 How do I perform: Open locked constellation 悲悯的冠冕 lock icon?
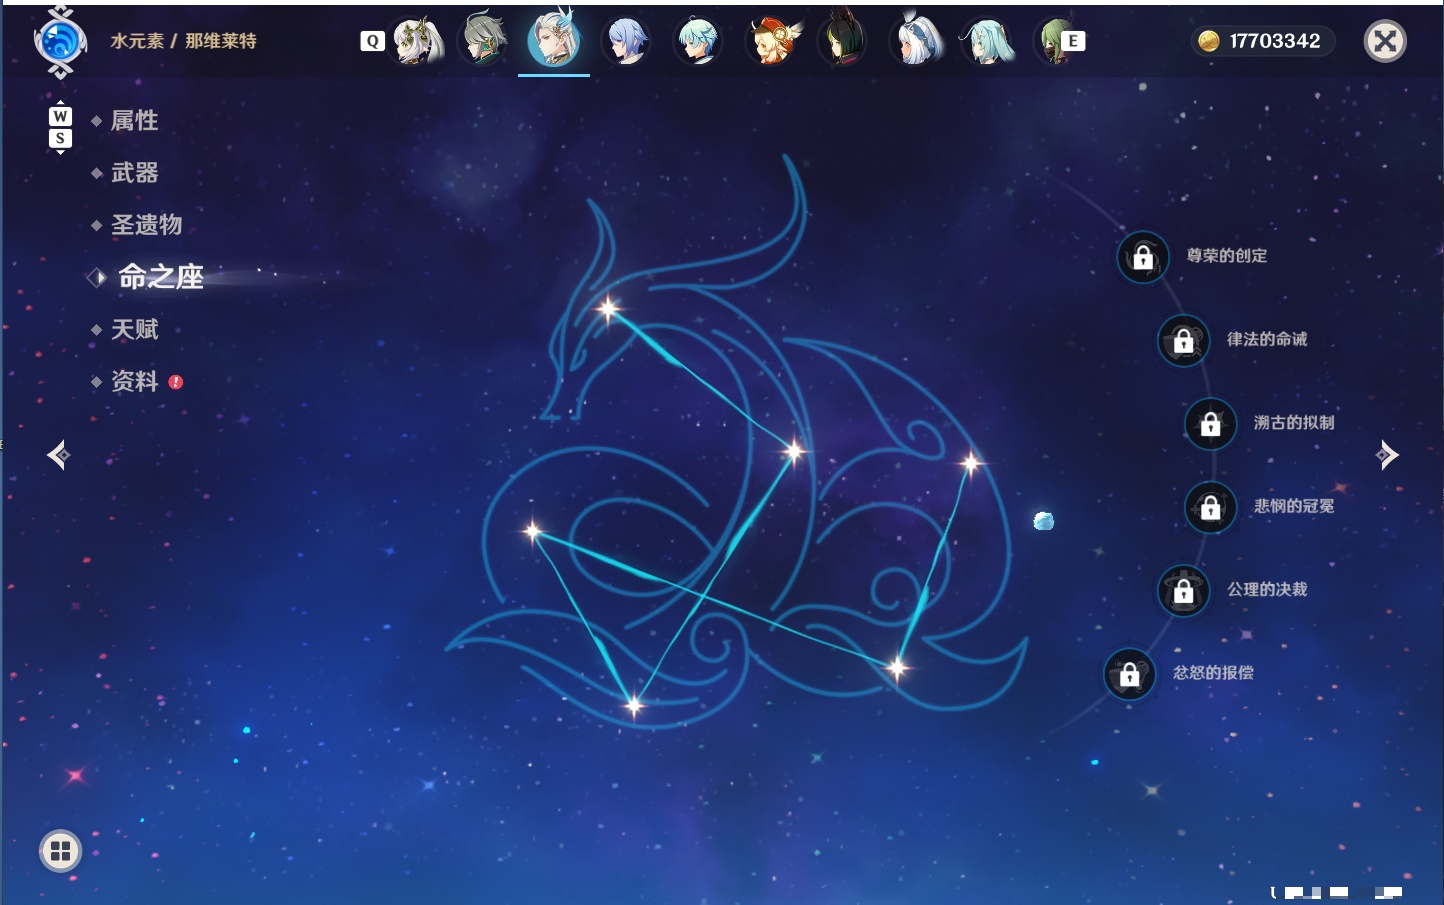(1210, 507)
